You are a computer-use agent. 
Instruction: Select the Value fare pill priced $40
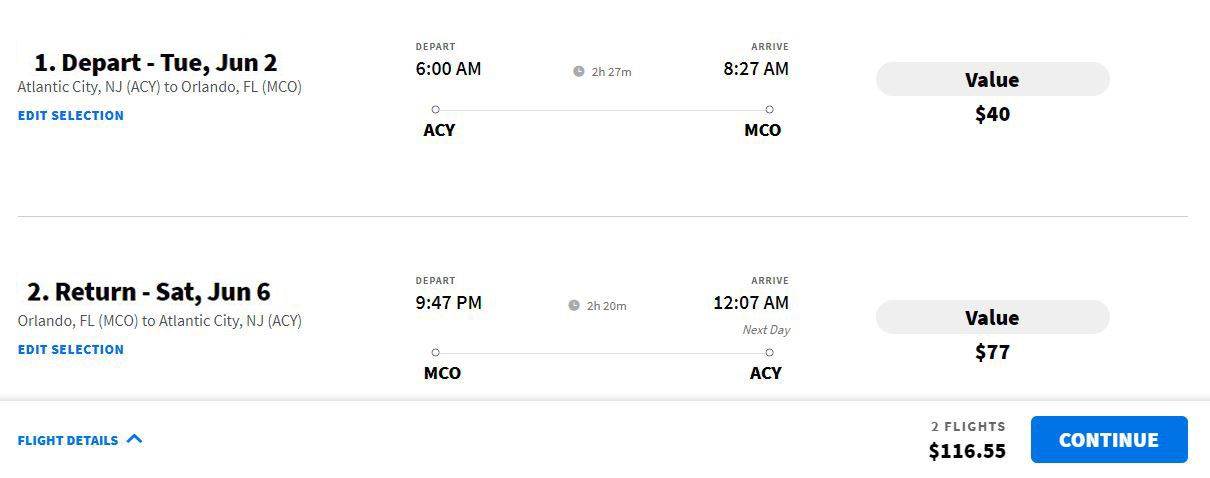click(992, 79)
